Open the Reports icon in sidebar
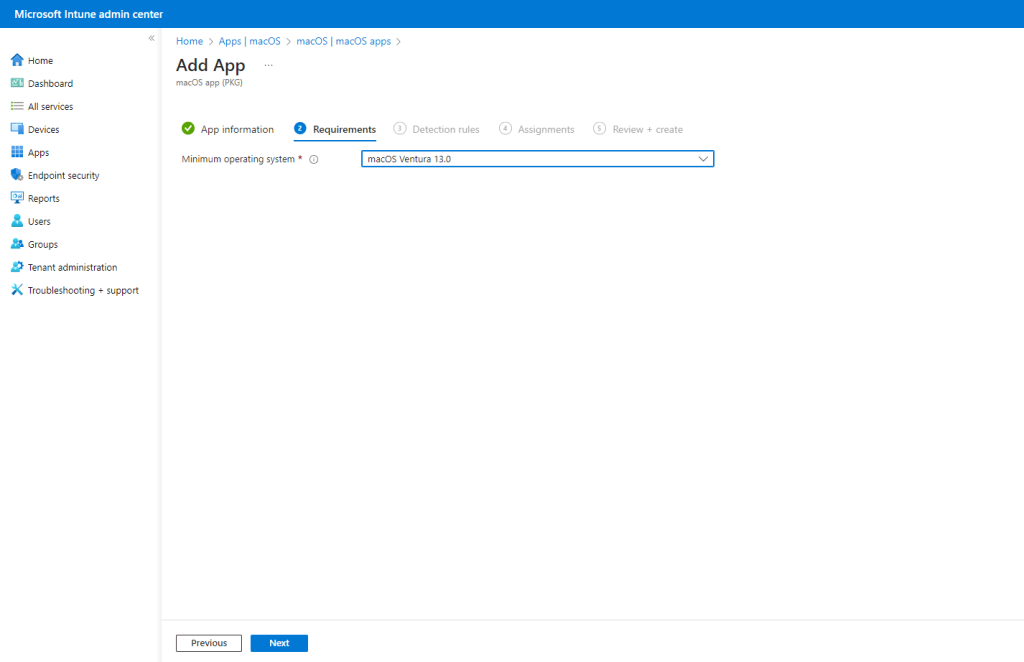Screen dimensions: 1024x662 (x=17, y=198)
